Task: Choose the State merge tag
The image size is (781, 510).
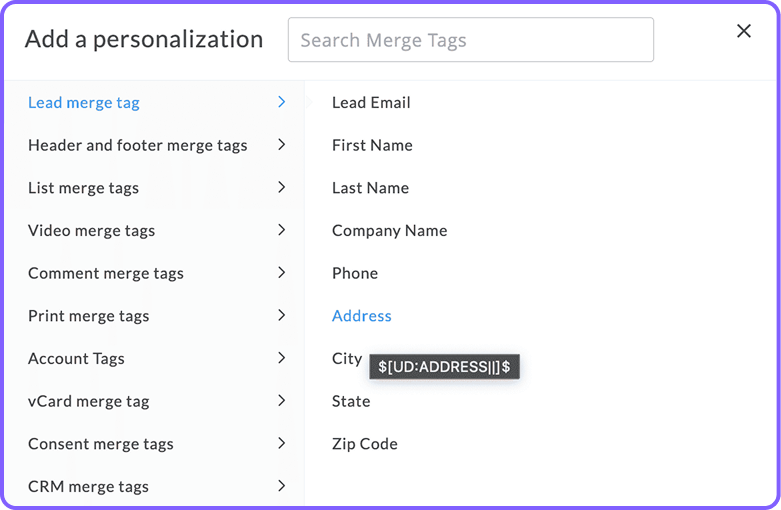Action: (351, 401)
